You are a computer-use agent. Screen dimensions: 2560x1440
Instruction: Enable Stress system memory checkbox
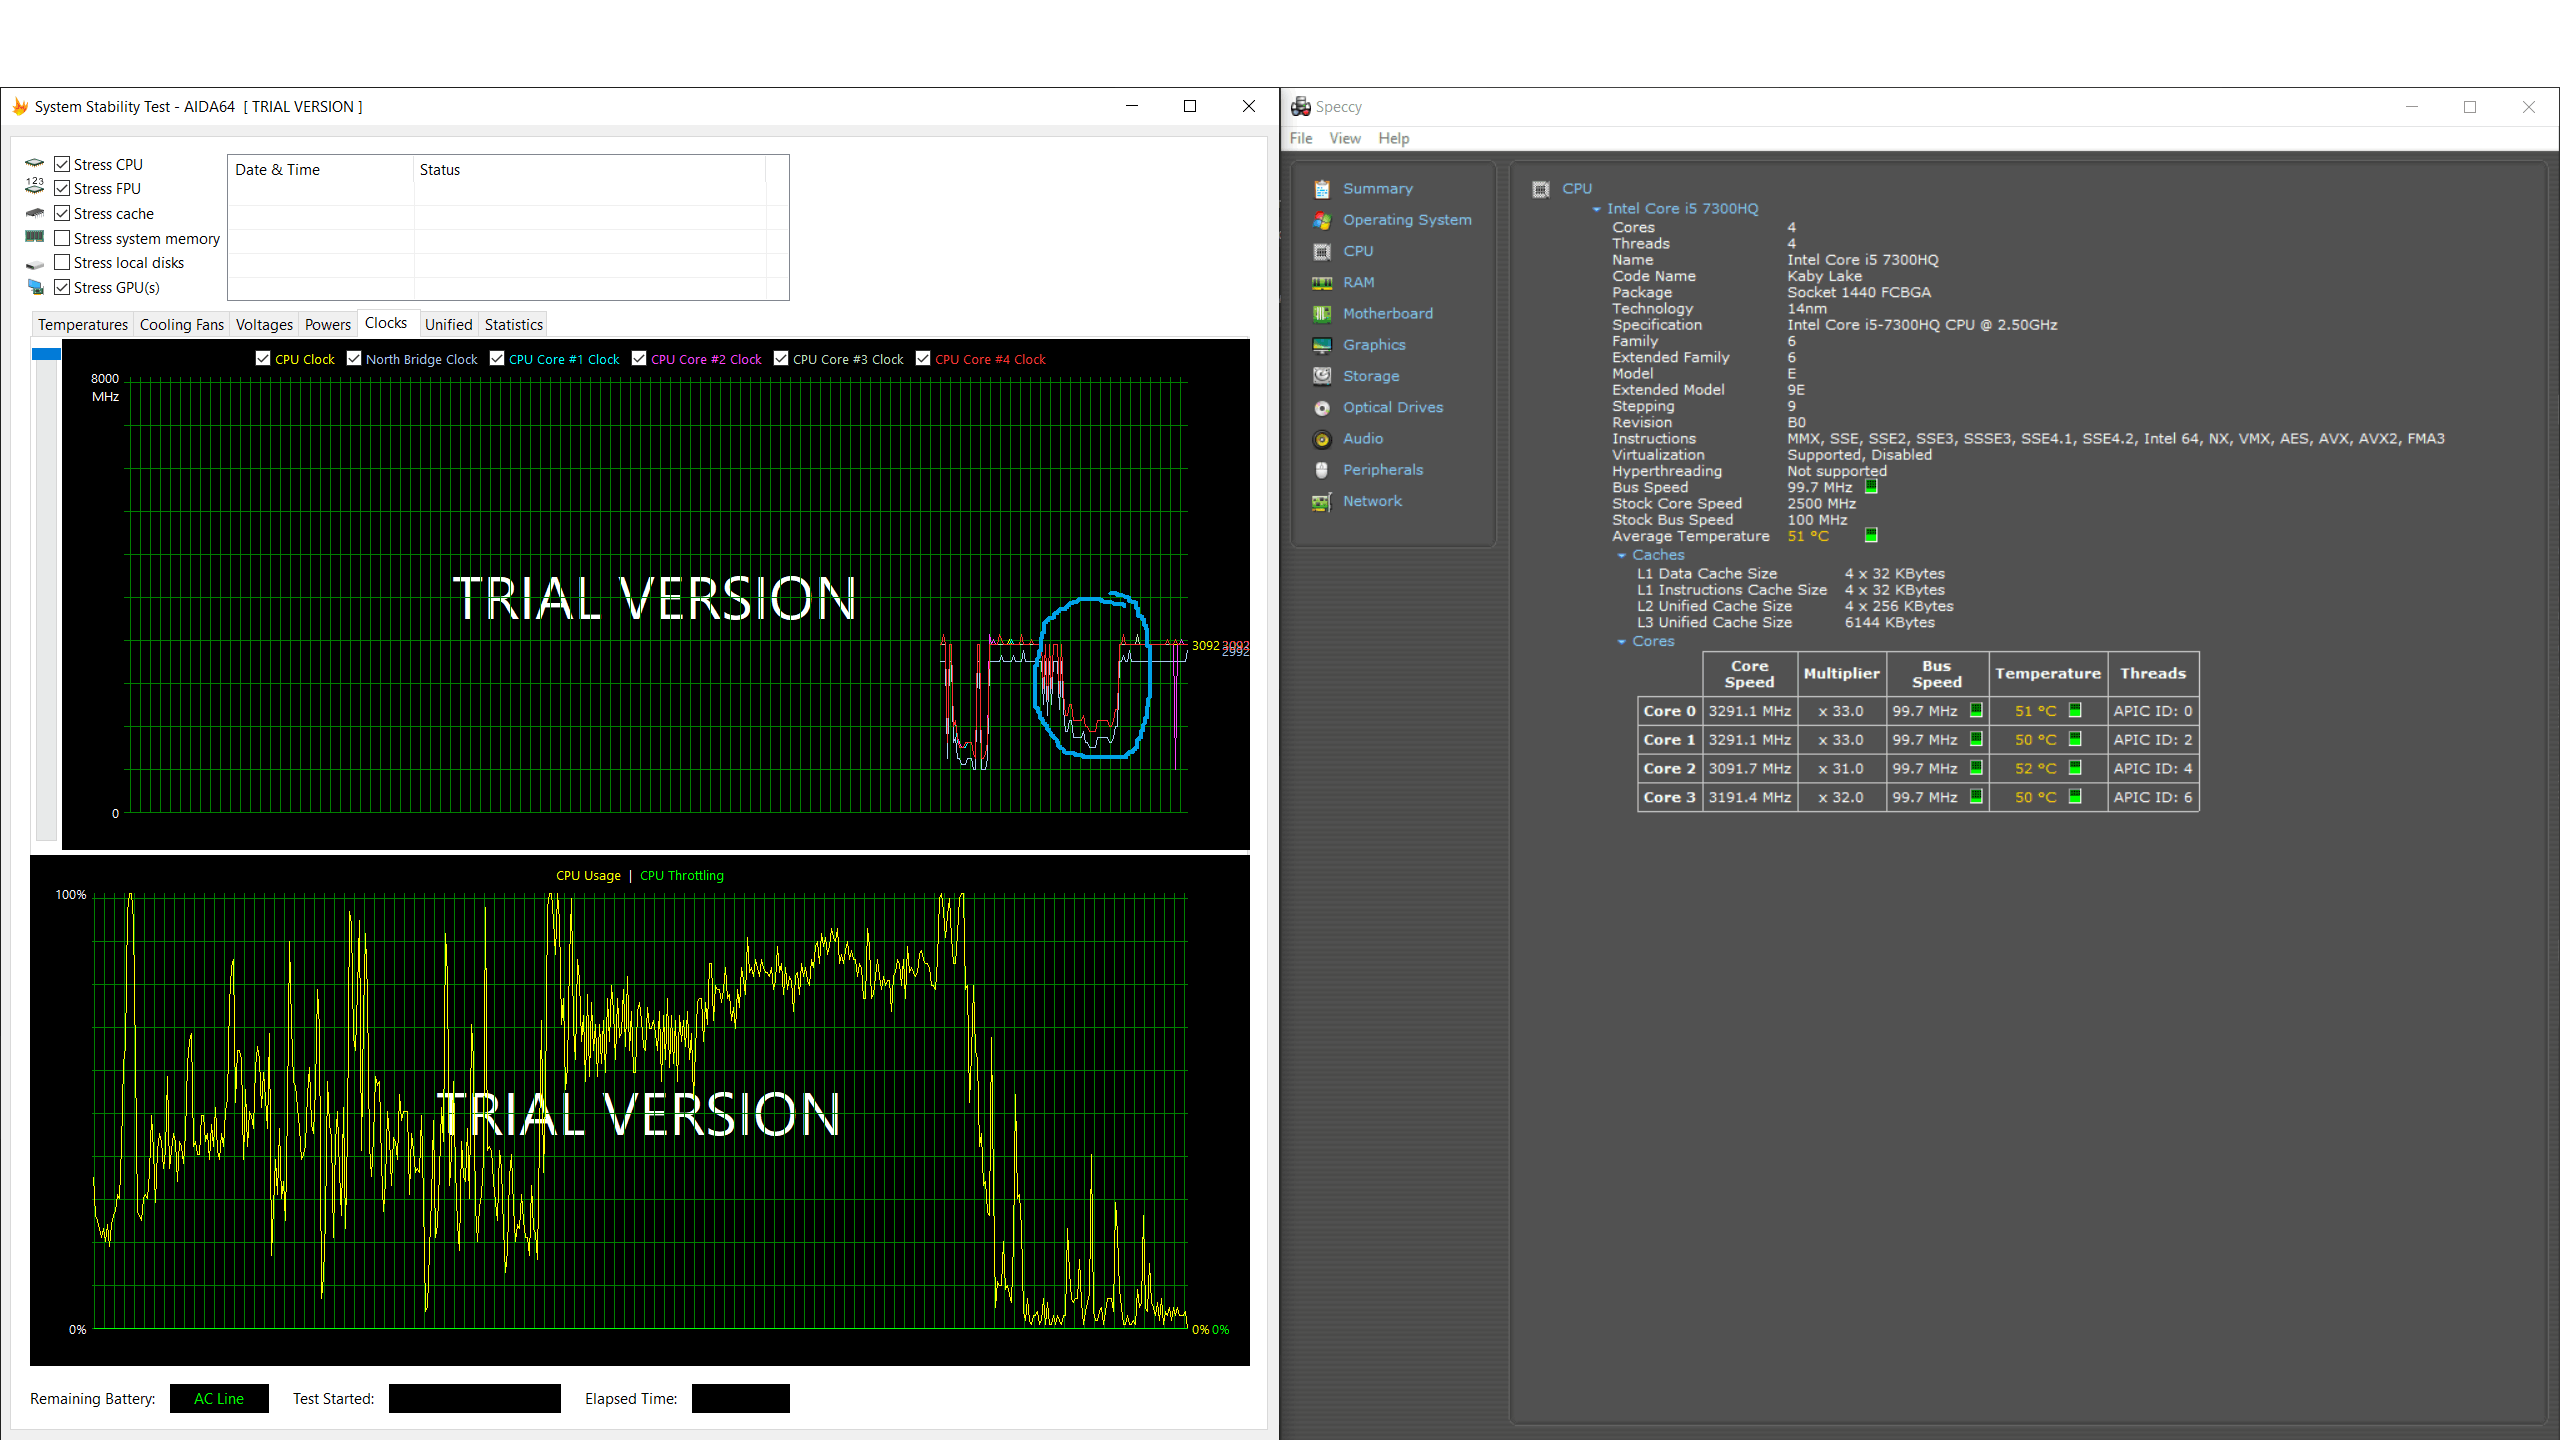[62, 238]
